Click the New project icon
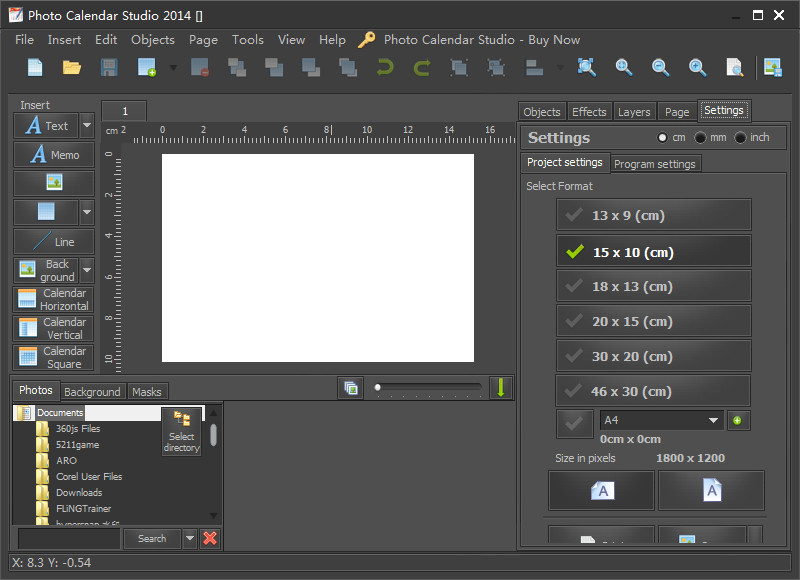 [35, 68]
